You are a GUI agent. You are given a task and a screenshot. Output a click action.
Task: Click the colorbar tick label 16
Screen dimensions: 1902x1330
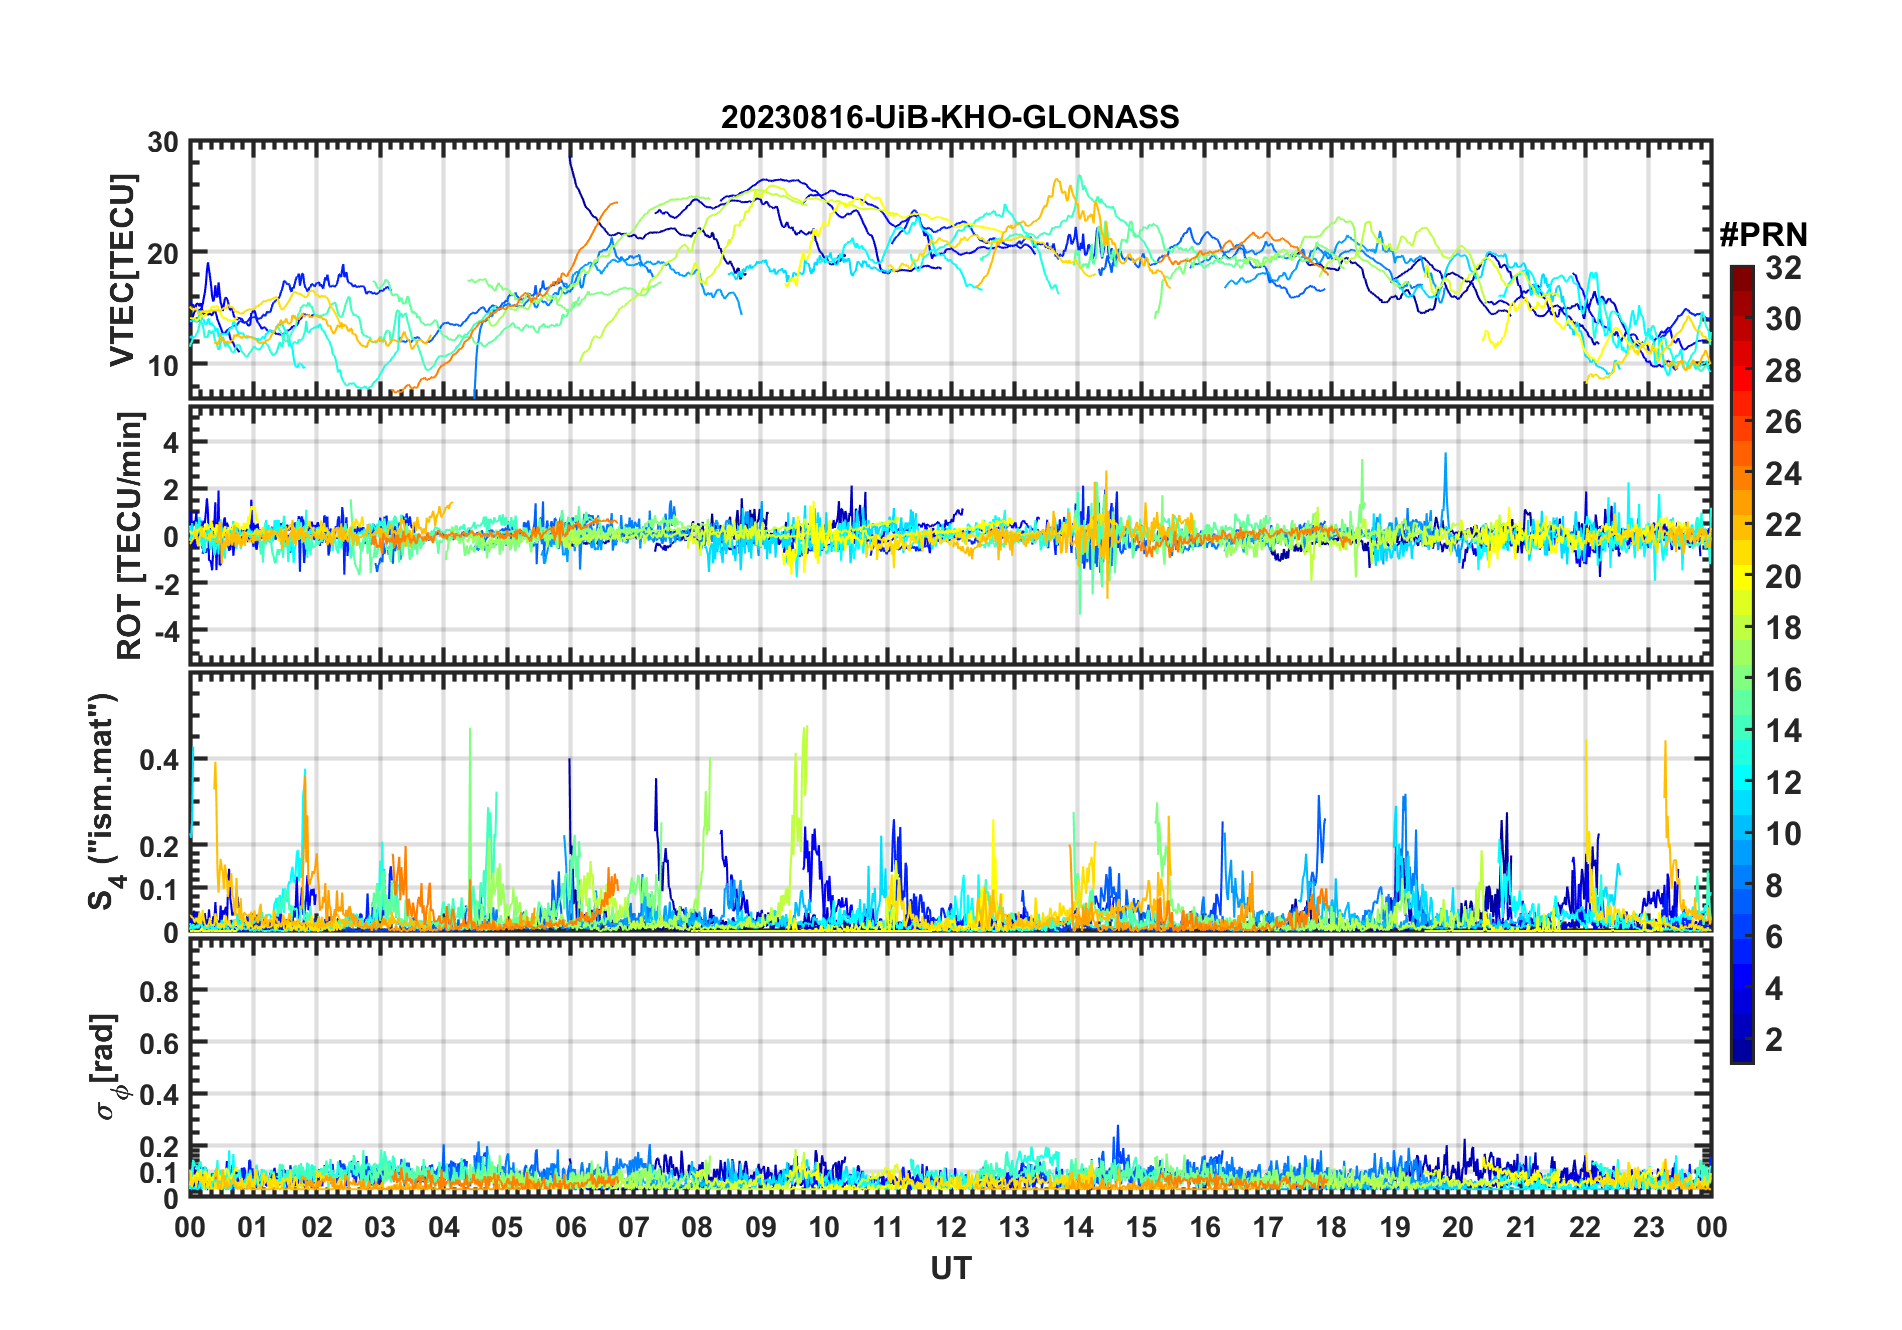point(1783,680)
